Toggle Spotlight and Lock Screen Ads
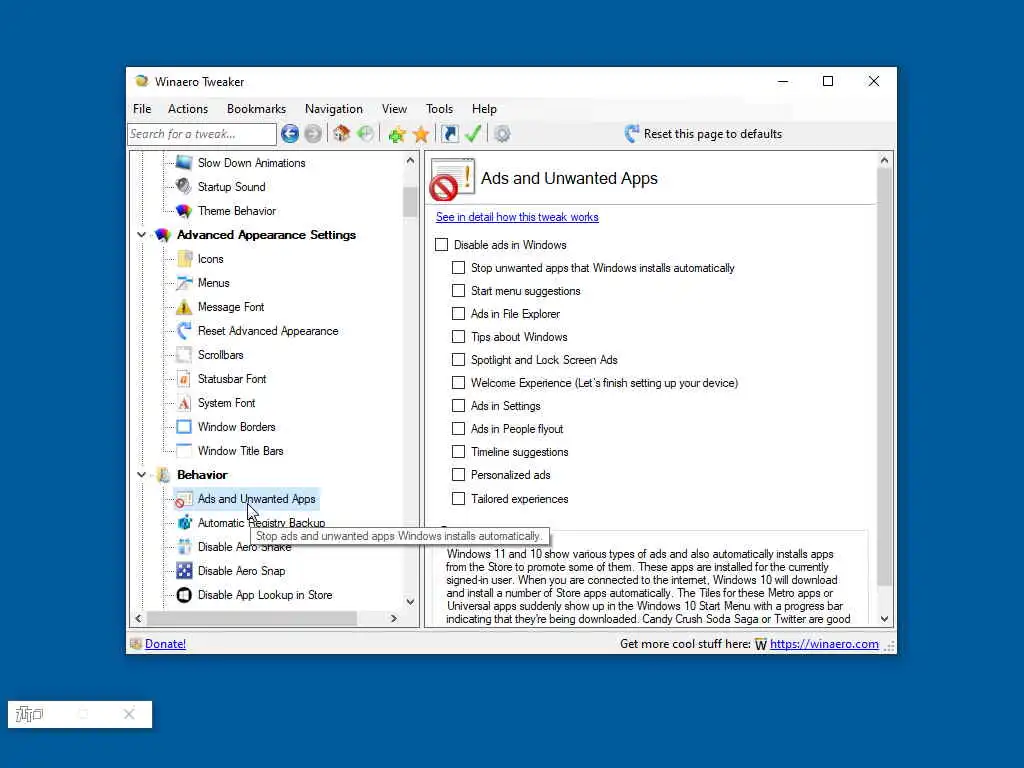The width and height of the screenshot is (1024, 768). (458, 360)
